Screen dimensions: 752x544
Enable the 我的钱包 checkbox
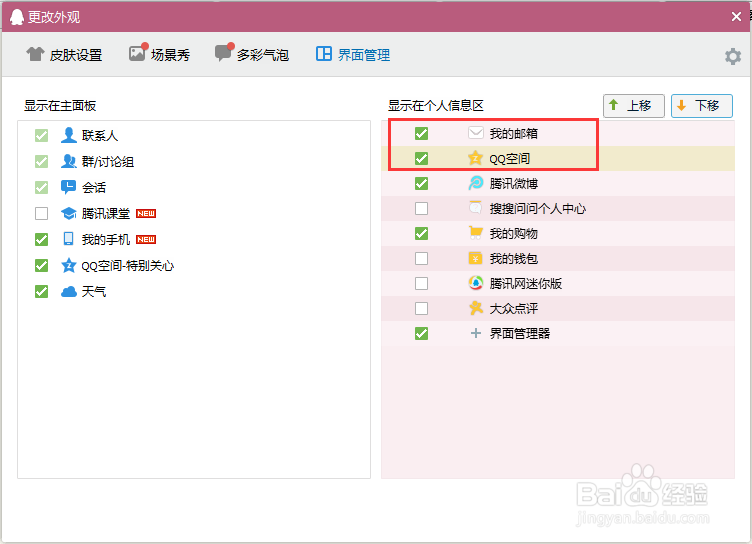(422, 259)
